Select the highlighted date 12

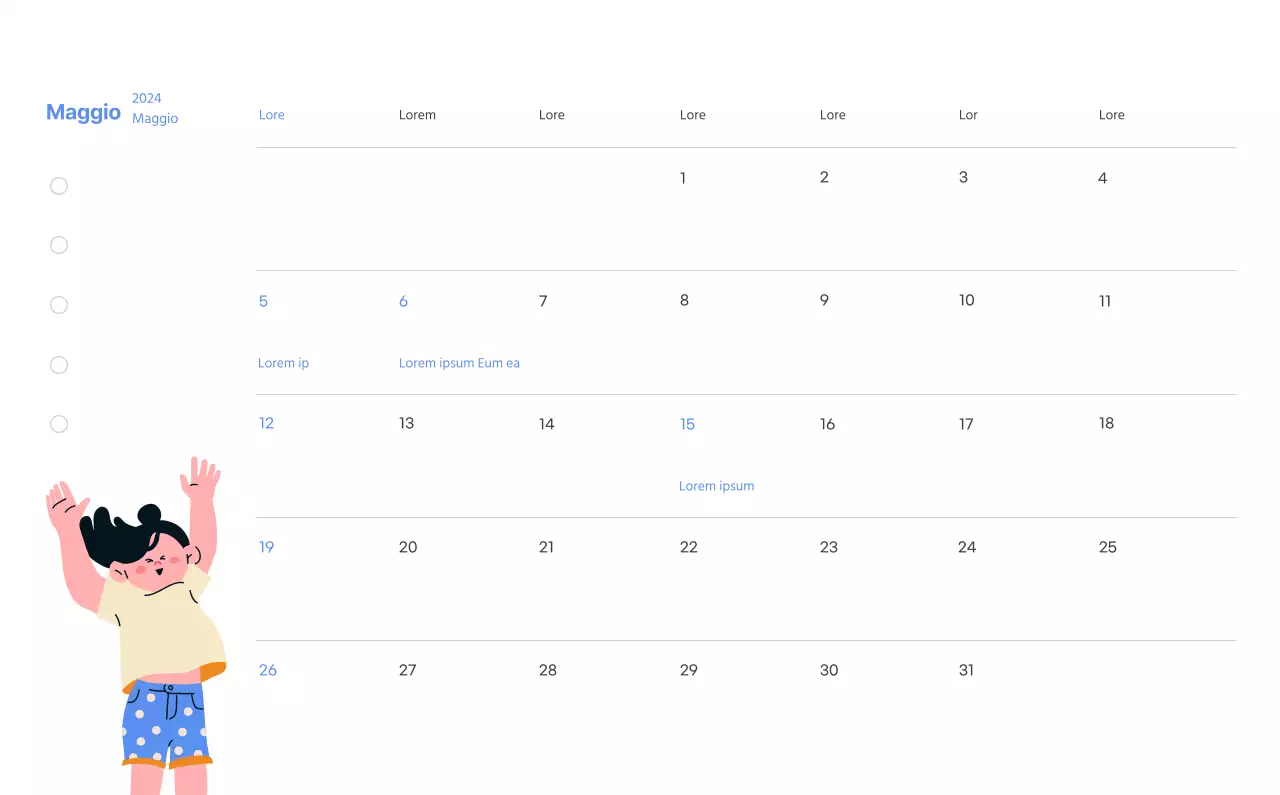[x=266, y=423]
